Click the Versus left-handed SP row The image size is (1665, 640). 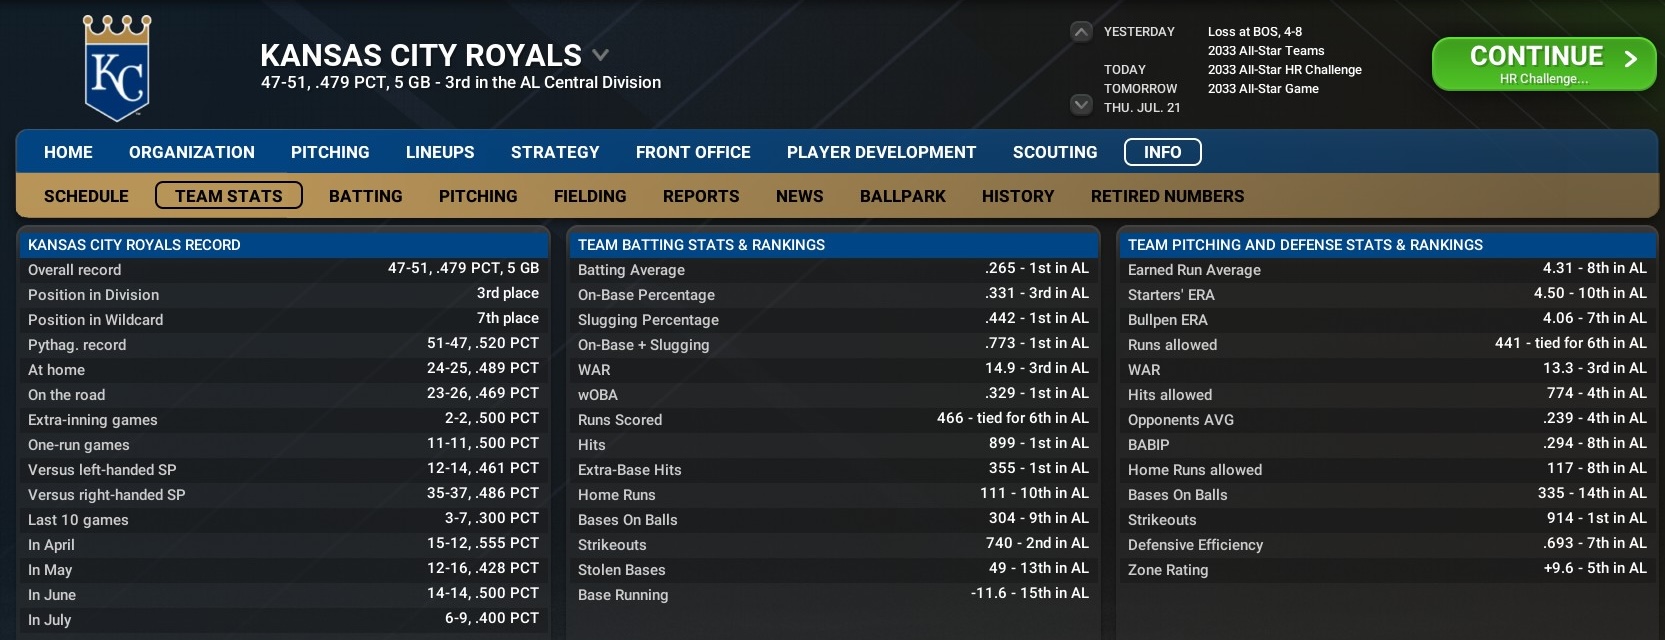tap(283, 469)
